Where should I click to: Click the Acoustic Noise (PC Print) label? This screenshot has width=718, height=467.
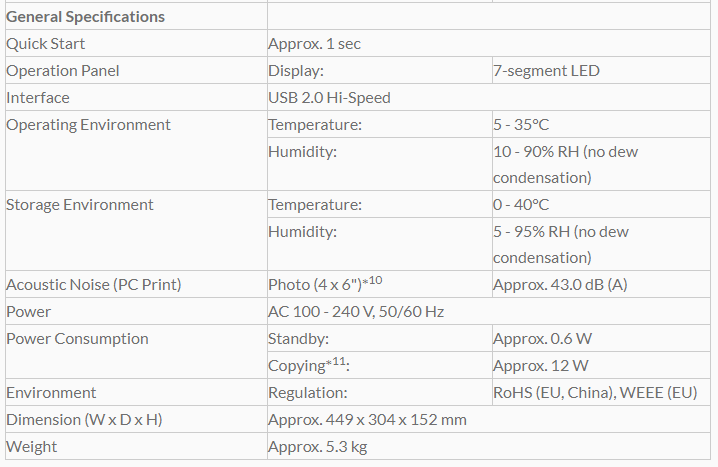coord(94,285)
